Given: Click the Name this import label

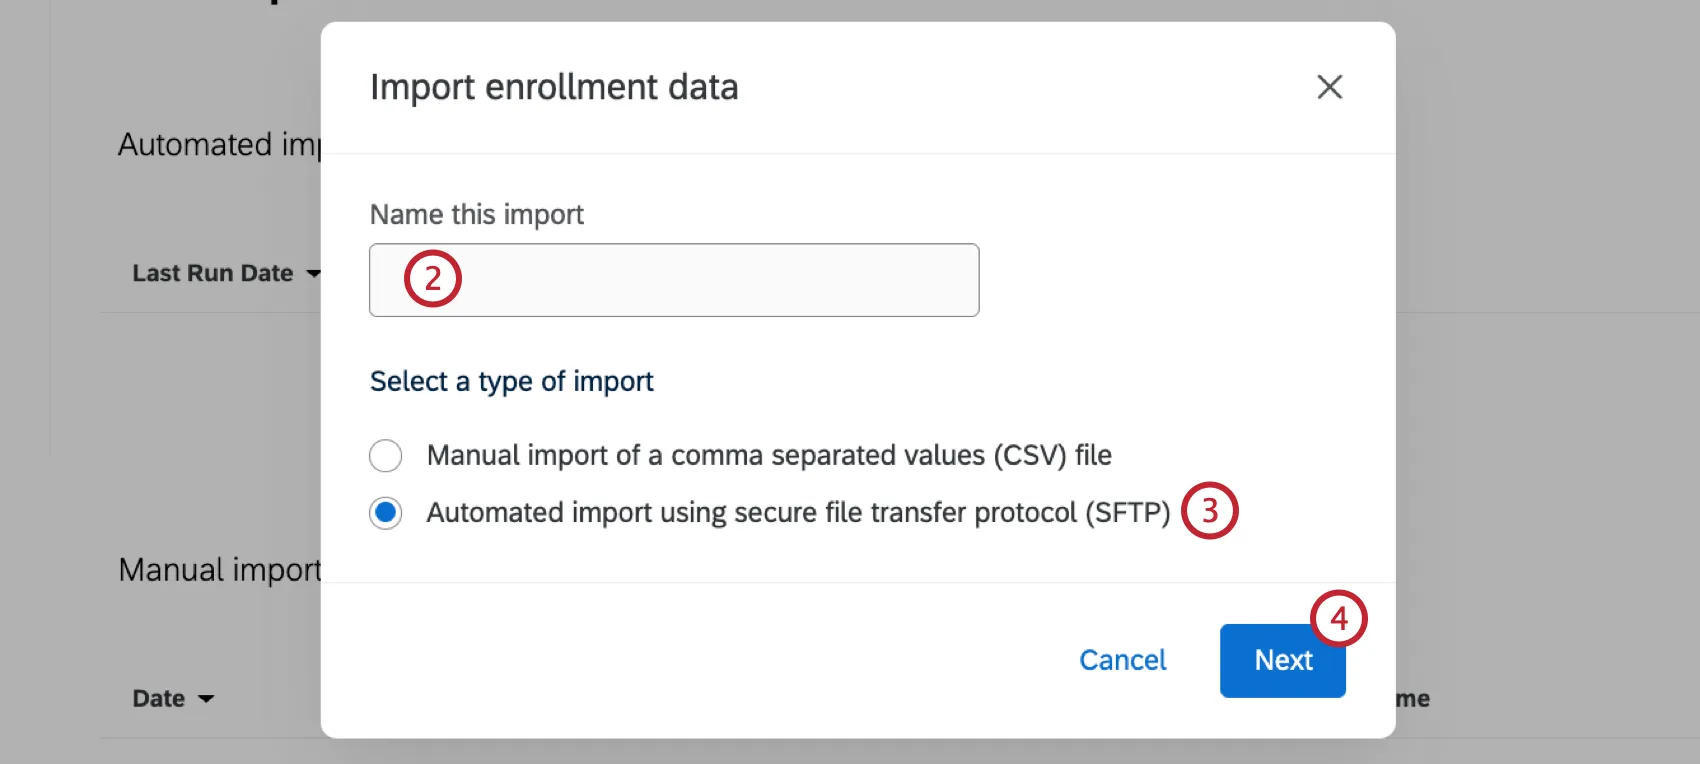Looking at the screenshot, I should tap(477, 214).
